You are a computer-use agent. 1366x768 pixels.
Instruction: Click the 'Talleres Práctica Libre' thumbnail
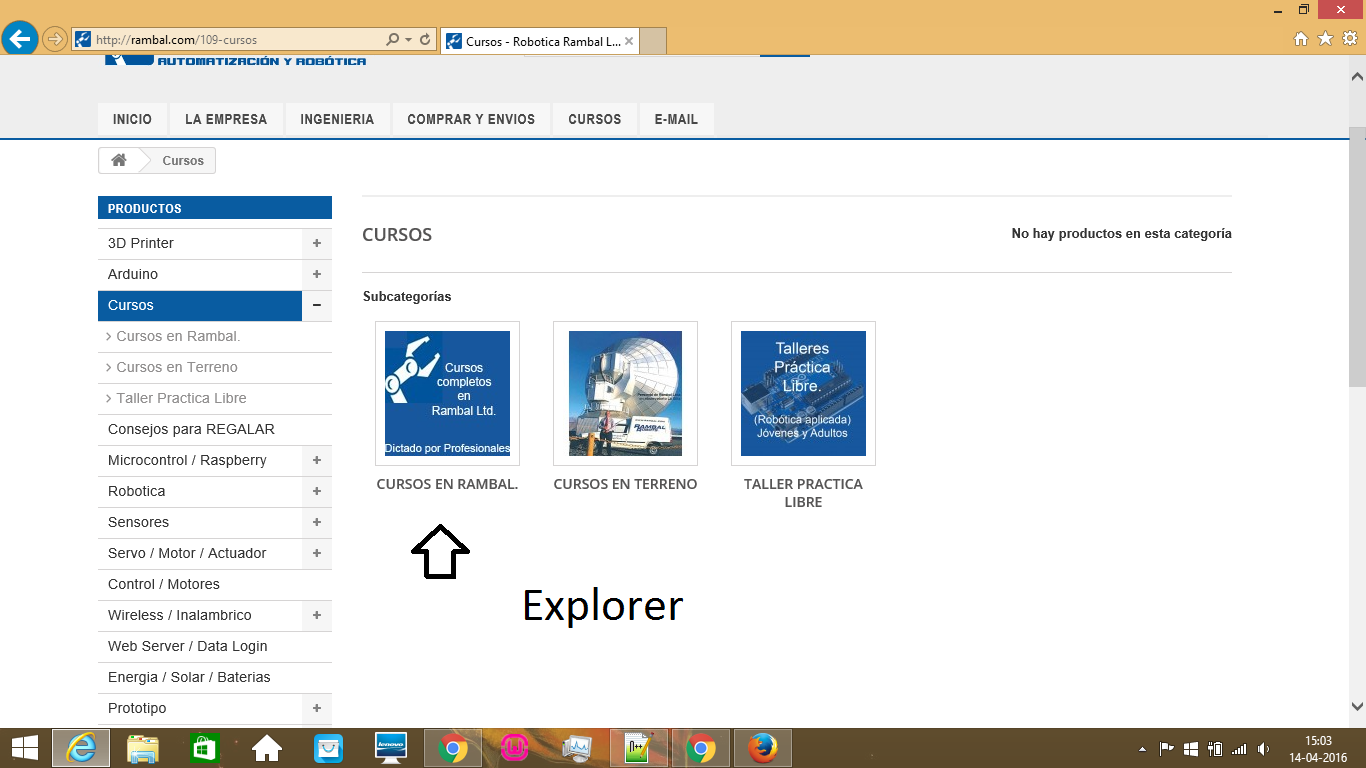pyautogui.click(x=803, y=393)
